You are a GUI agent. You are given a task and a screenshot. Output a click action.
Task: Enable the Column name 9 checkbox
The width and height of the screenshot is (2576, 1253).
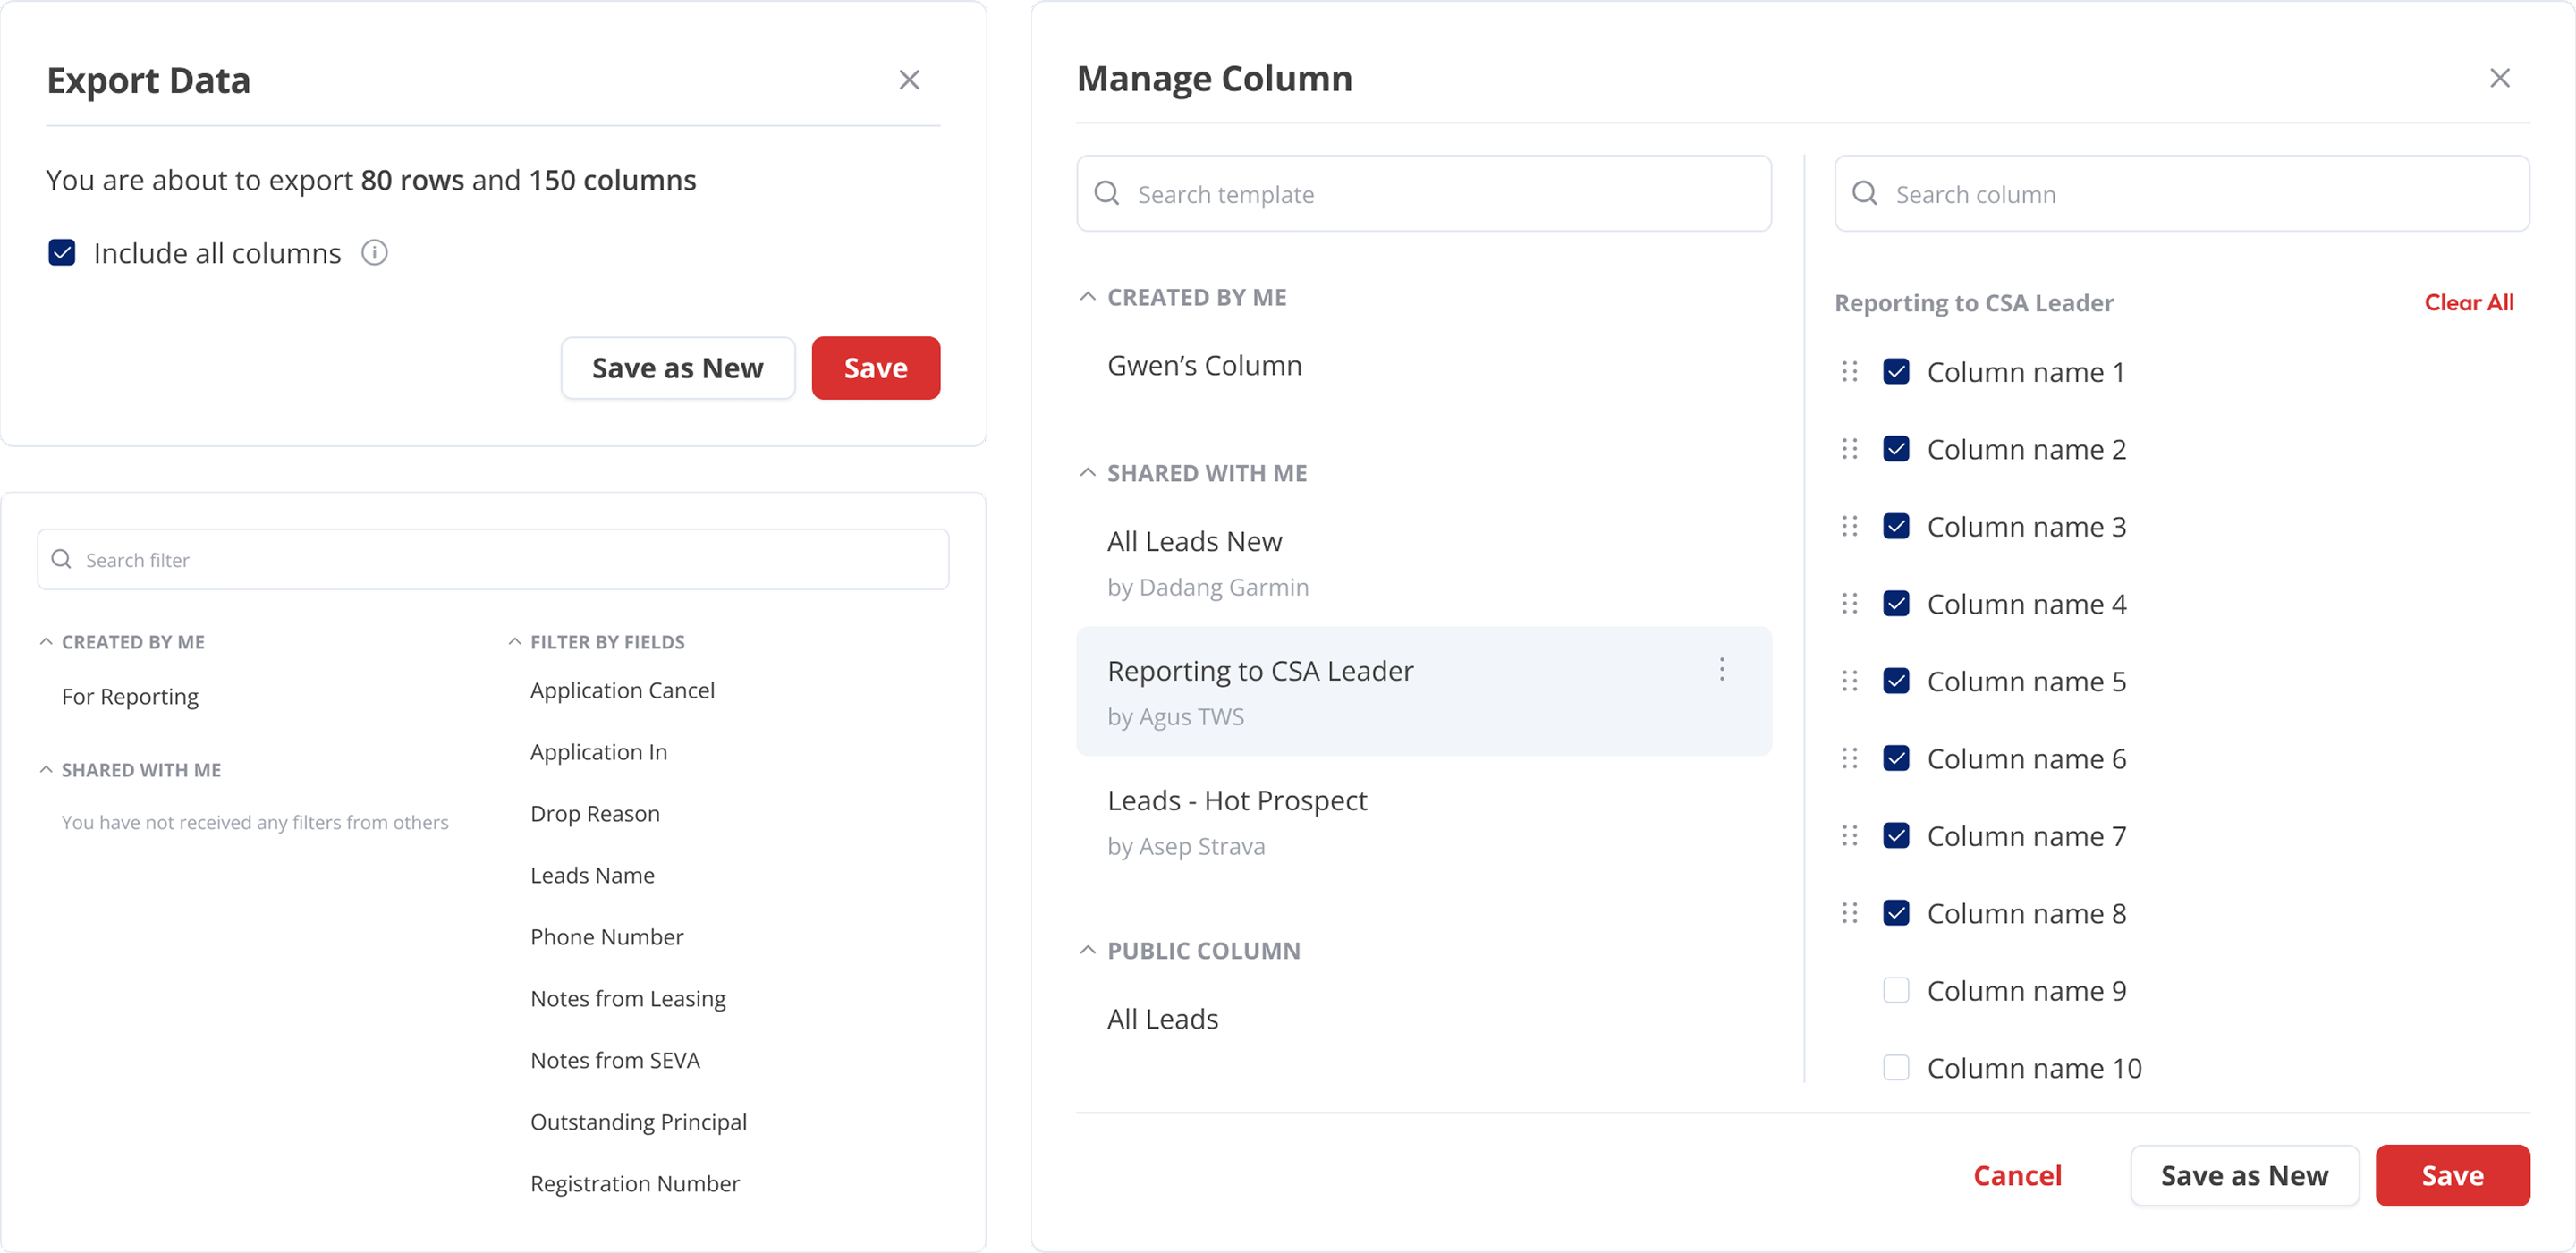click(x=1896, y=990)
